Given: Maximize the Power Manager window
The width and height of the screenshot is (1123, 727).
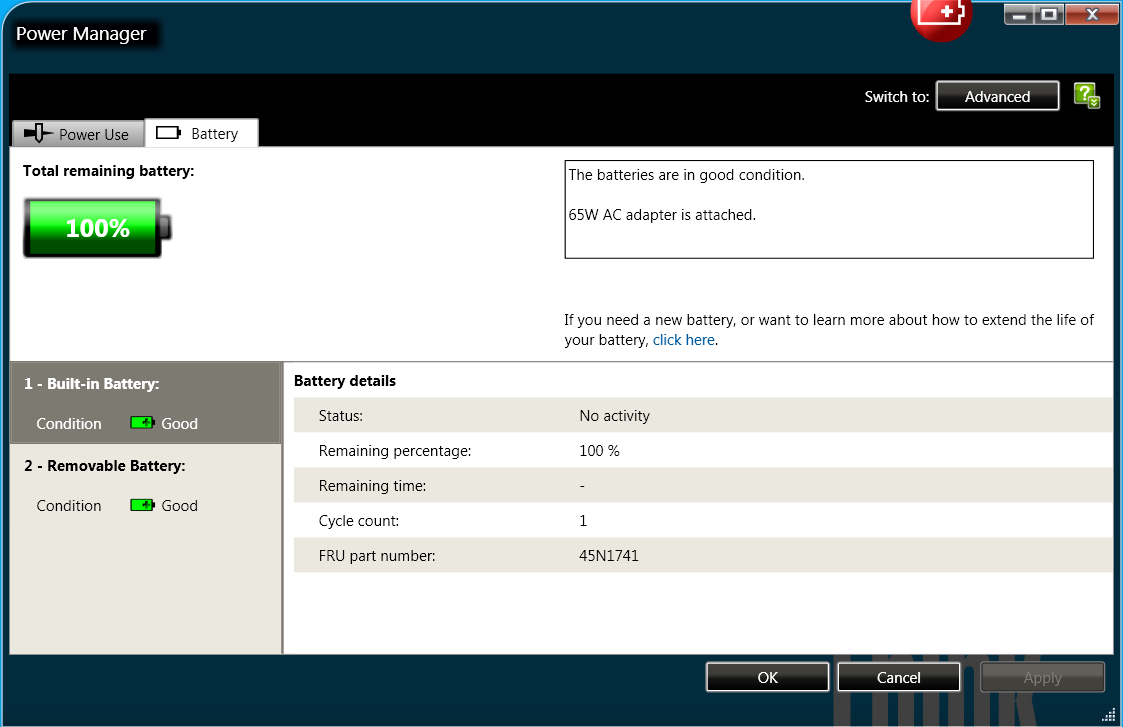Looking at the screenshot, I should [x=1049, y=15].
